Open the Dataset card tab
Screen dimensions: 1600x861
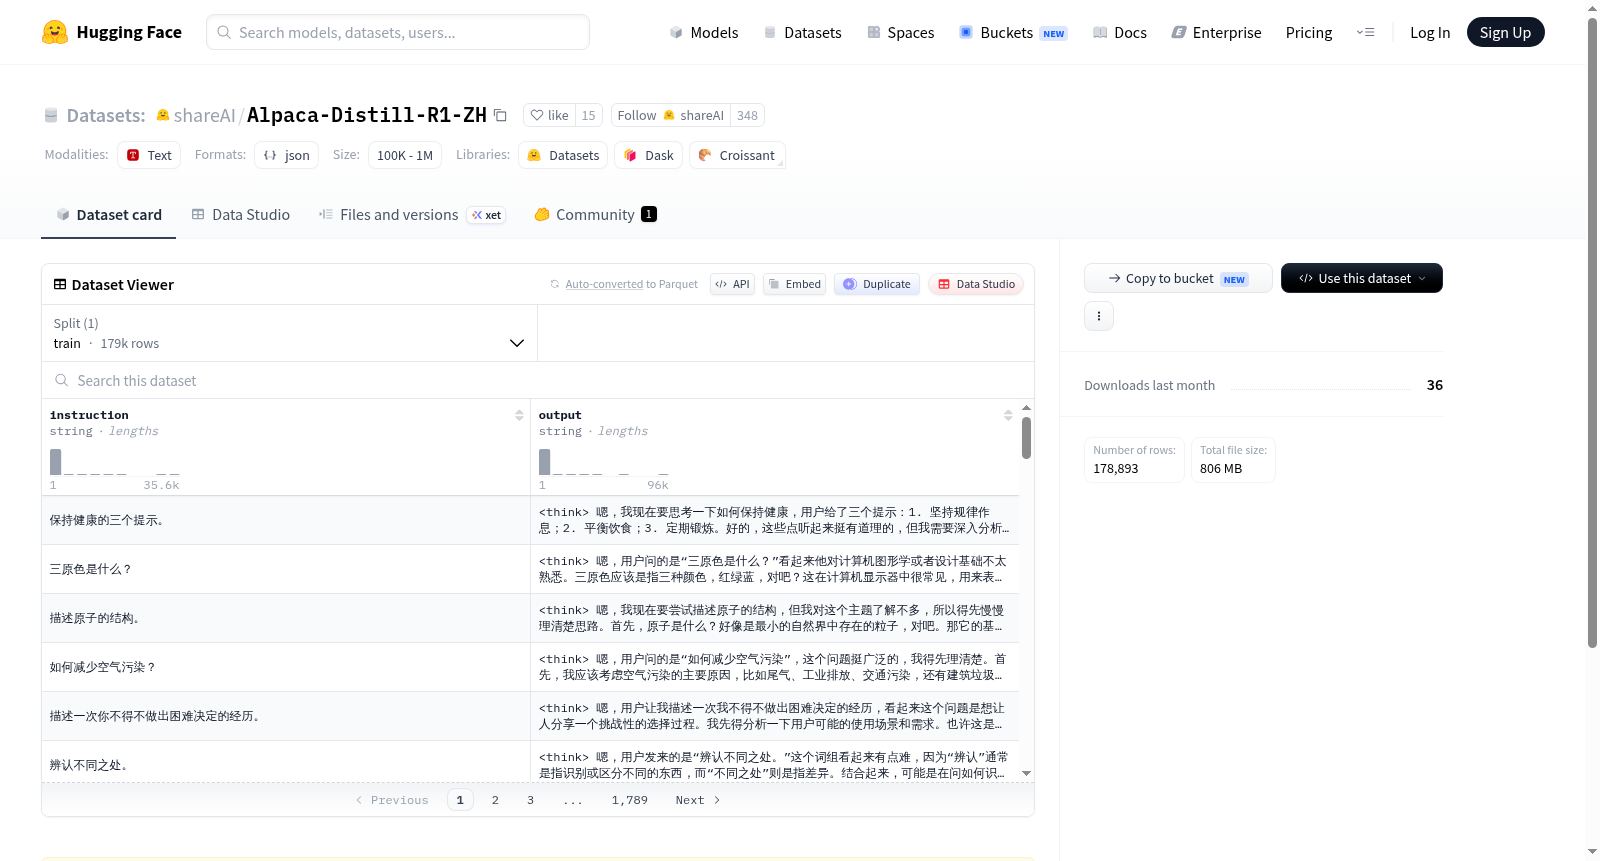pos(109,214)
